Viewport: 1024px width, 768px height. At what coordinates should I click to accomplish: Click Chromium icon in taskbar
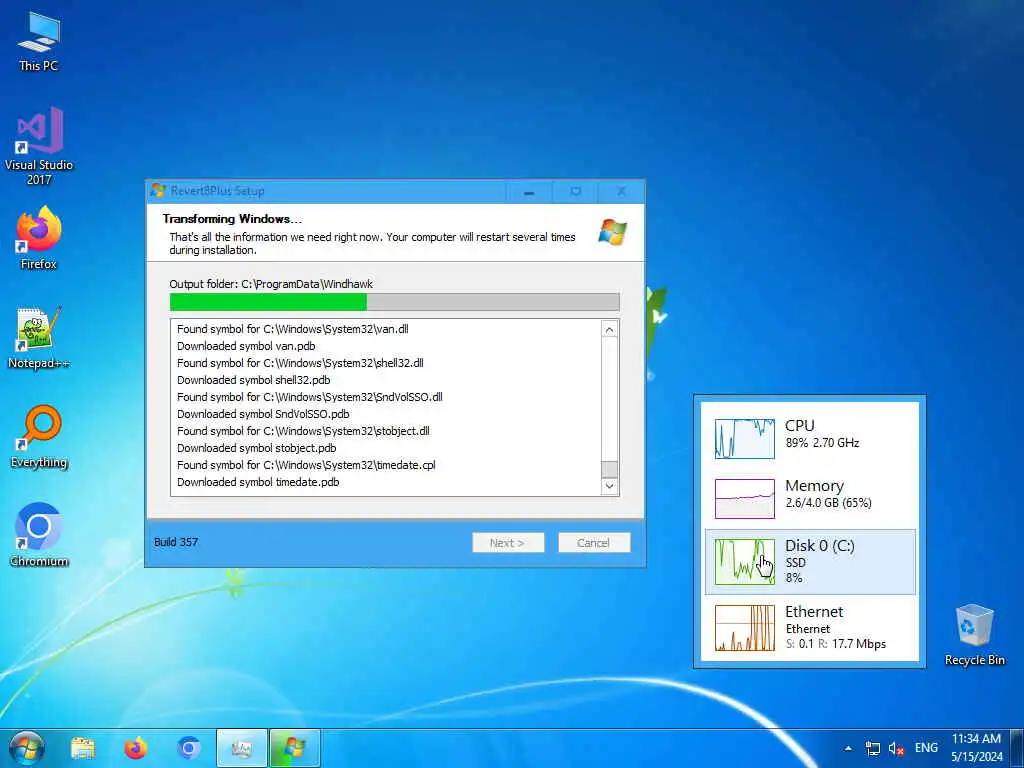tap(189, 748)
